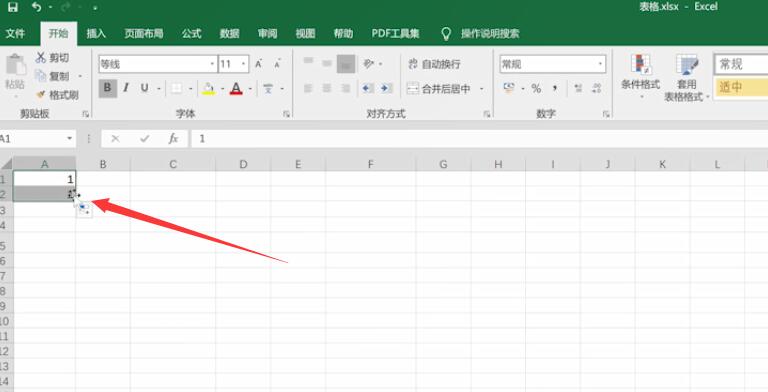Click 合并后居中 merge button
768x392 pixels.
tap(438, 89)
